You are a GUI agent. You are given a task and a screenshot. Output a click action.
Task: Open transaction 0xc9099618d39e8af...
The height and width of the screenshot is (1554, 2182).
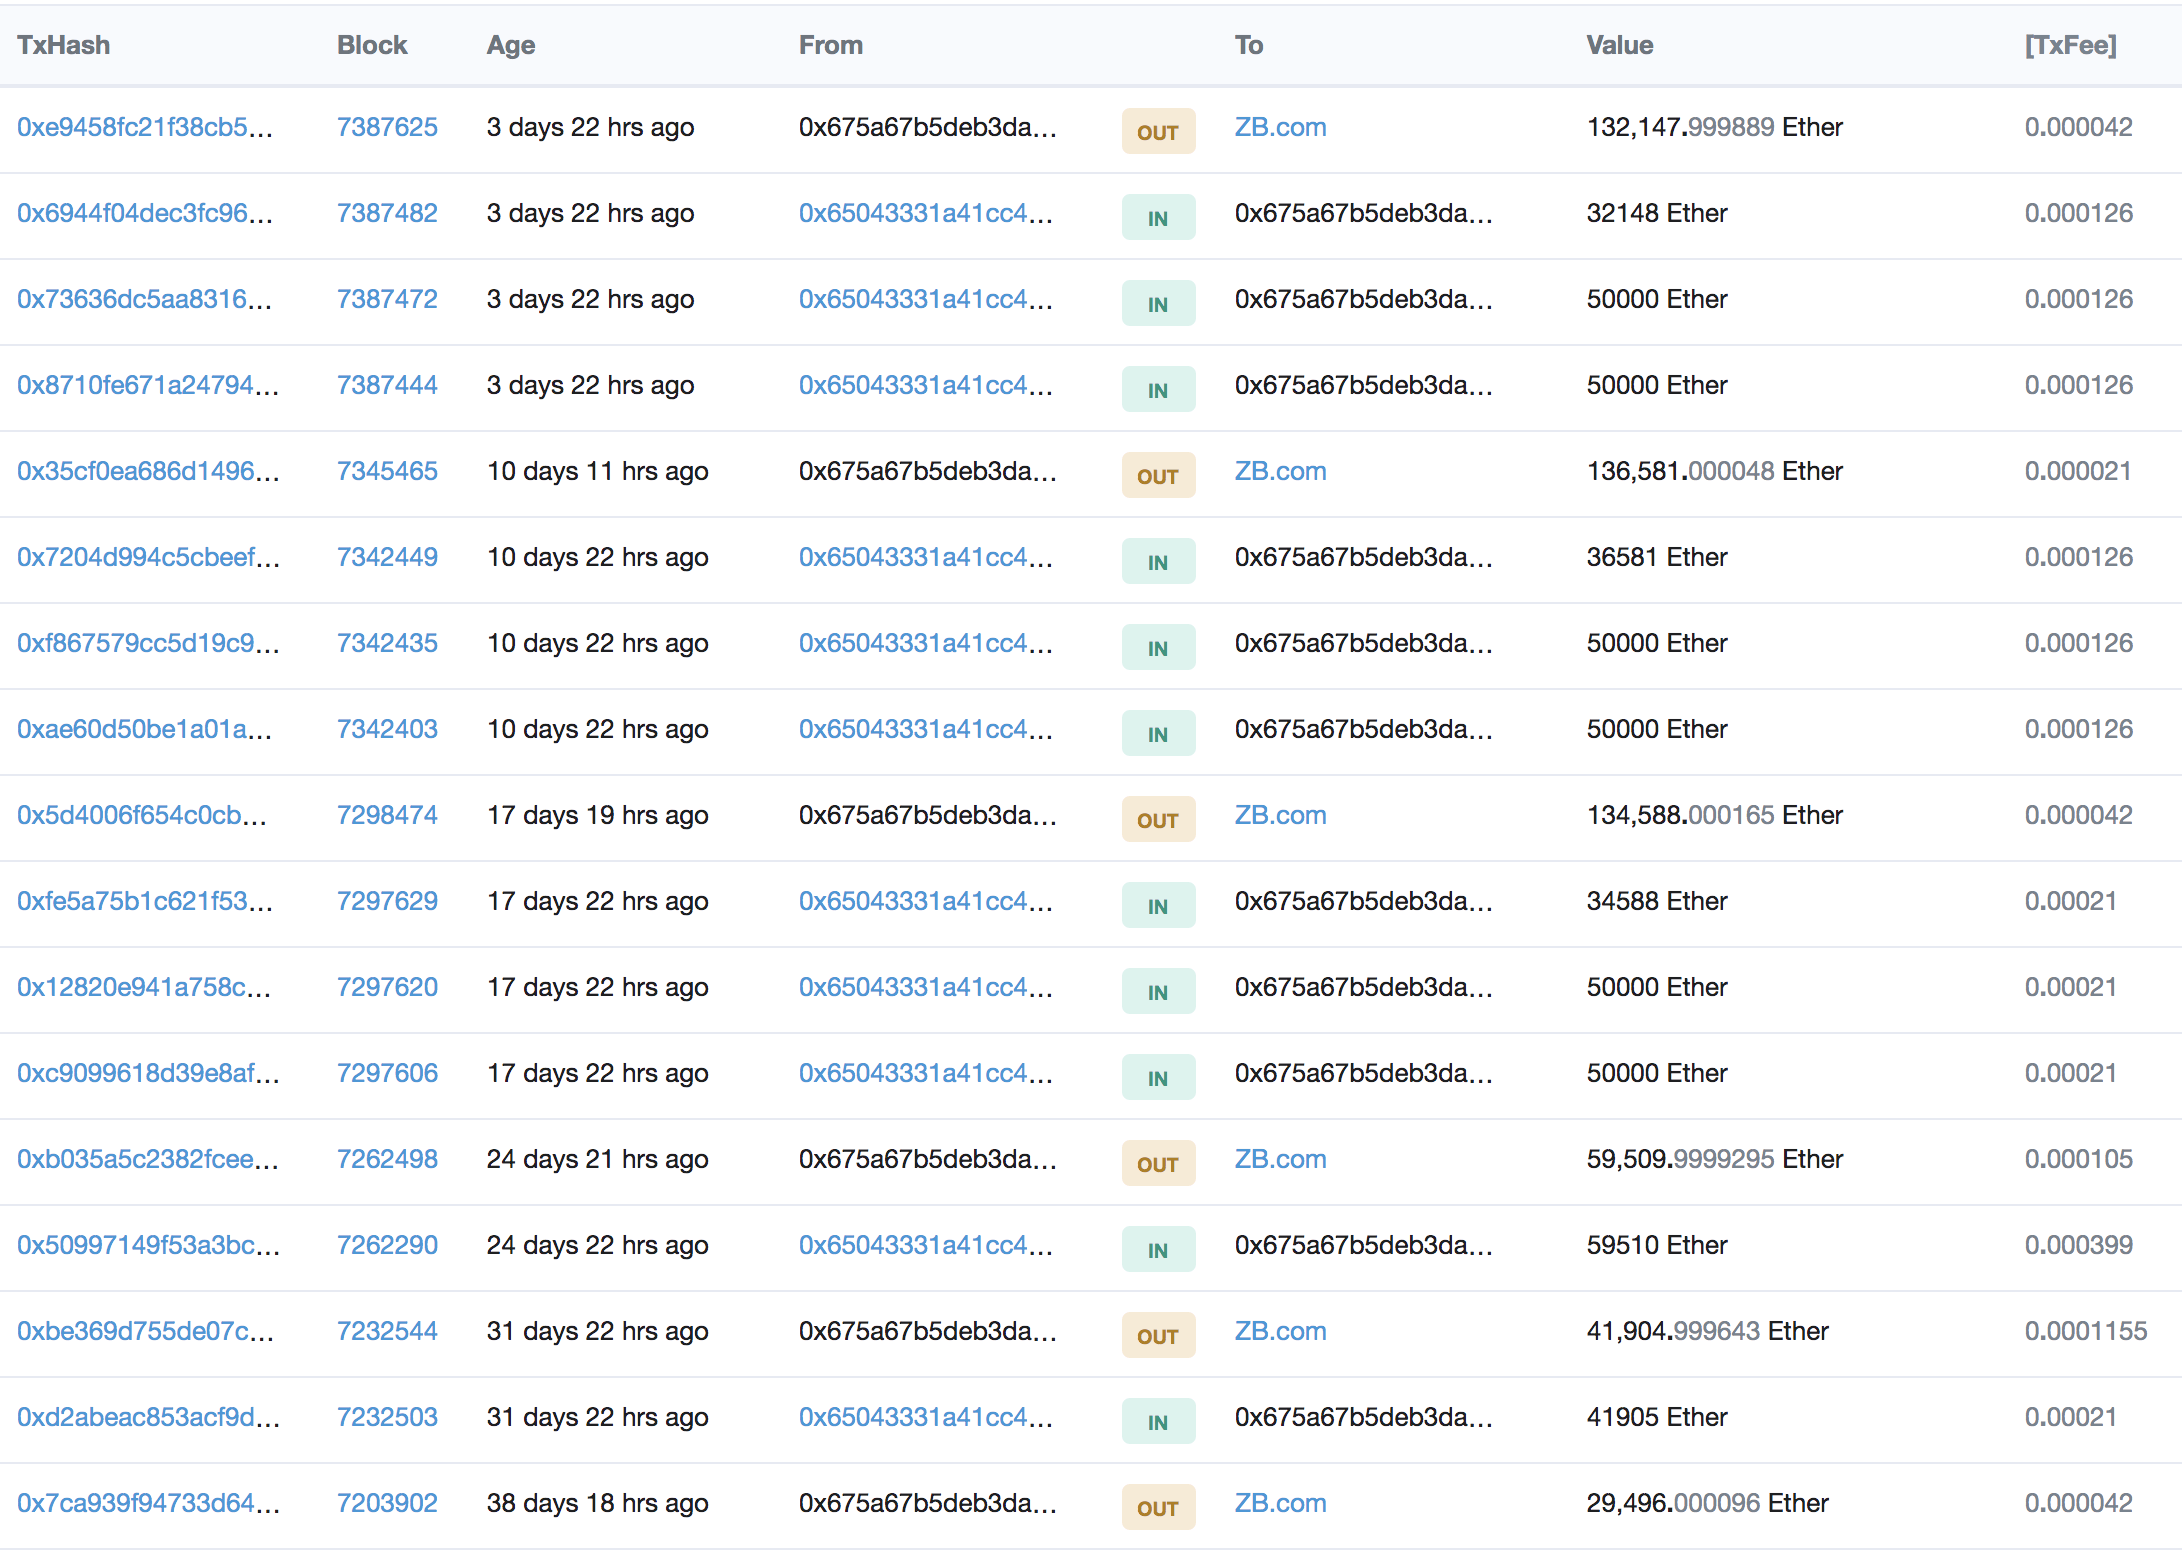(148, 1073)
